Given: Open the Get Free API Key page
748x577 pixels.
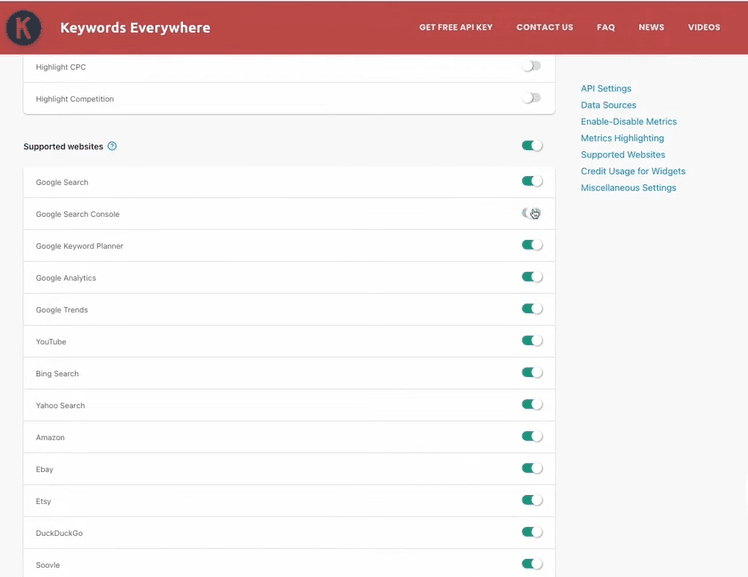Looking at the screenshot, I should pyautogui.click(x=456, y=28).
